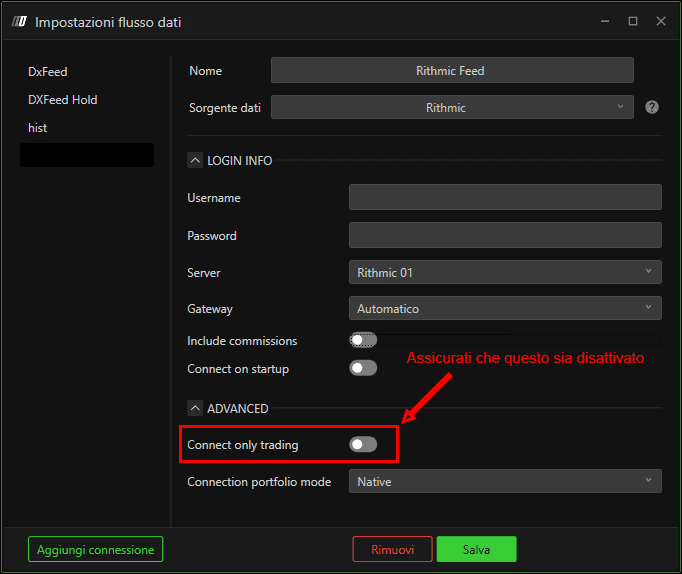This screenshot has height=574, width=682.
Task: Open Connection portfolio mode Native dropdown
Action: click(x=505, y=481)
